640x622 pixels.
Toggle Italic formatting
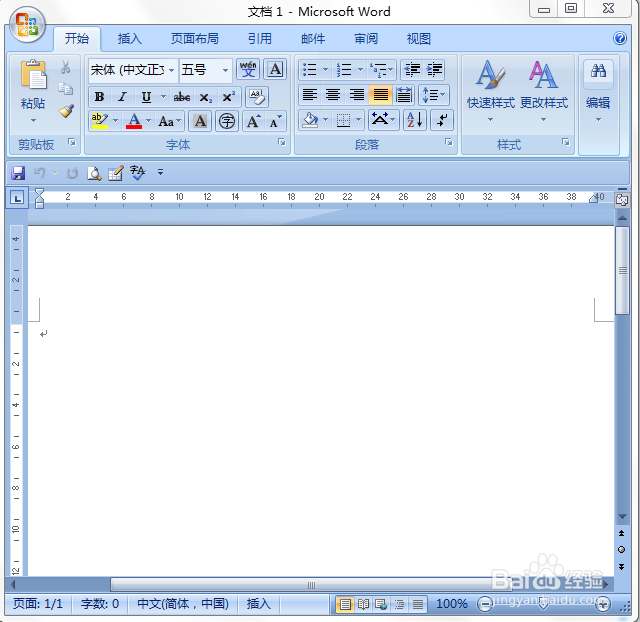point(122,97)
